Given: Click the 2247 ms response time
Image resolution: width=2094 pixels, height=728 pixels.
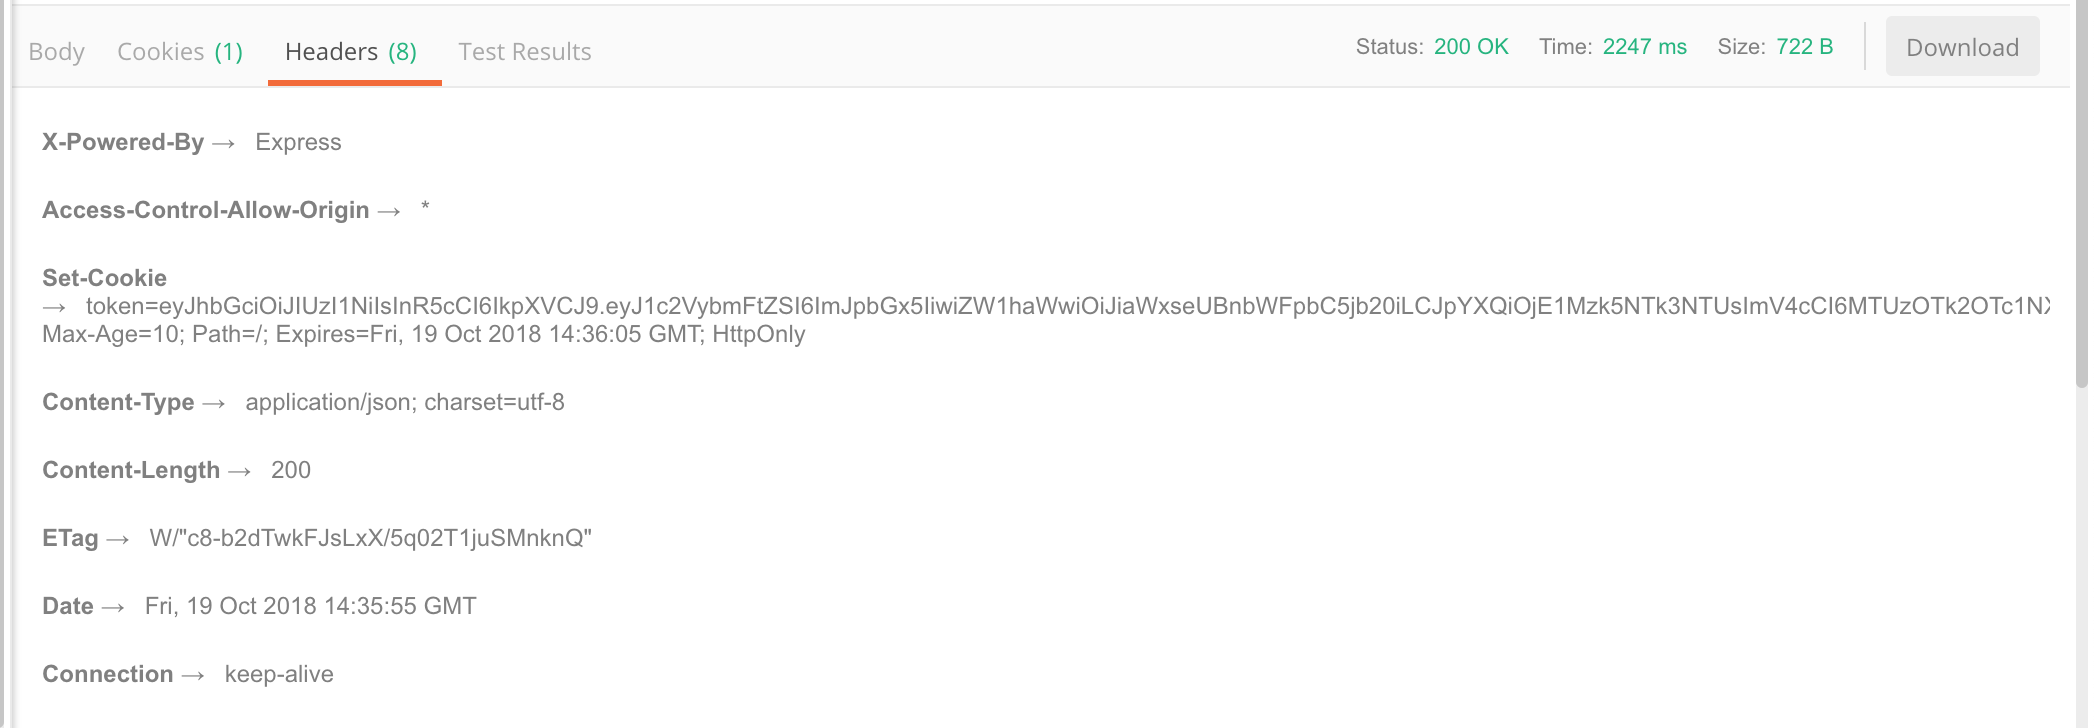Looking at the screenshot, I should [1642, 46].
